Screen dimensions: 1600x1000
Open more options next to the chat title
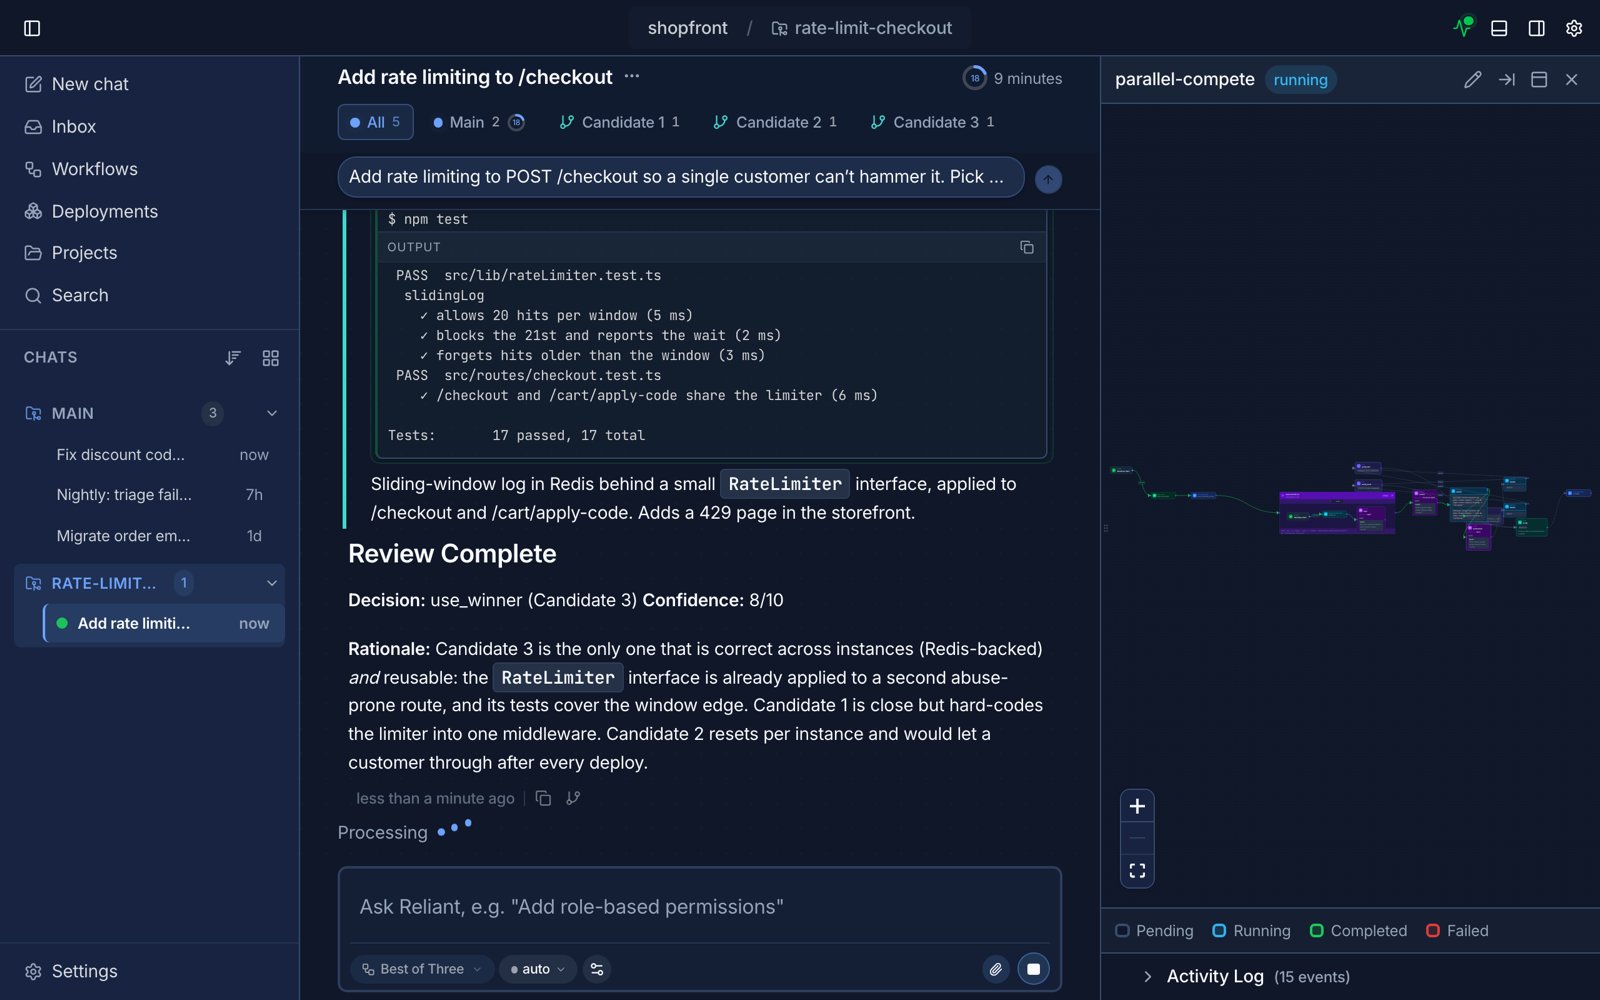click(632, 76)
